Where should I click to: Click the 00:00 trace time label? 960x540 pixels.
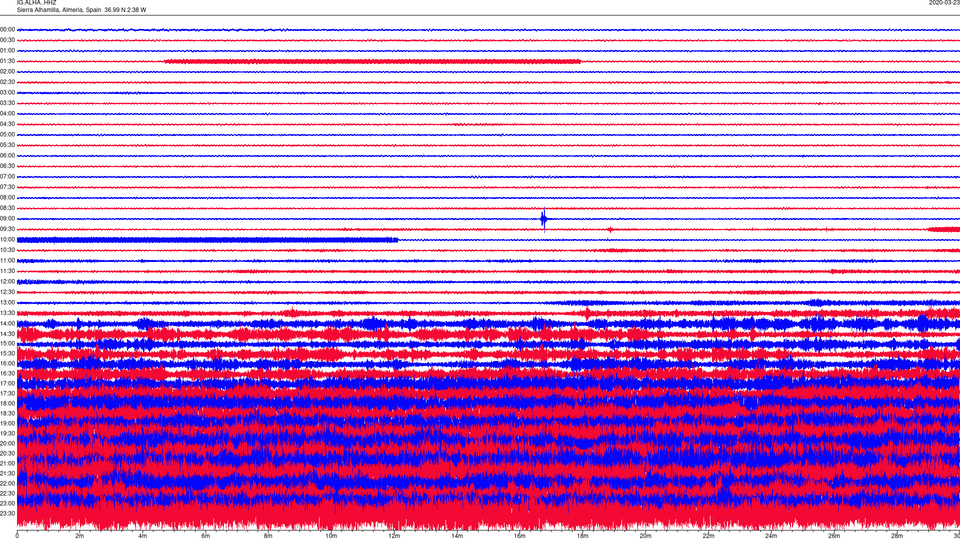point(7,29)
